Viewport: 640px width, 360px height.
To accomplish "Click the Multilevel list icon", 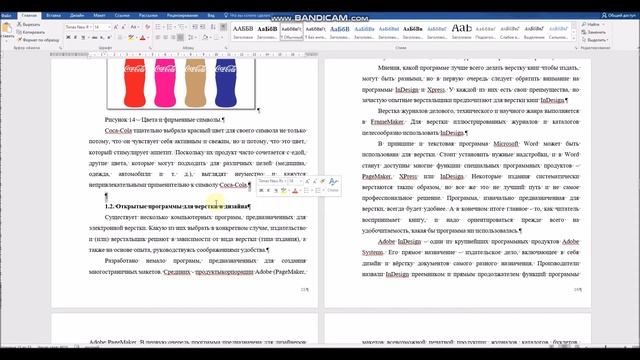I will [x=182, y=27].
